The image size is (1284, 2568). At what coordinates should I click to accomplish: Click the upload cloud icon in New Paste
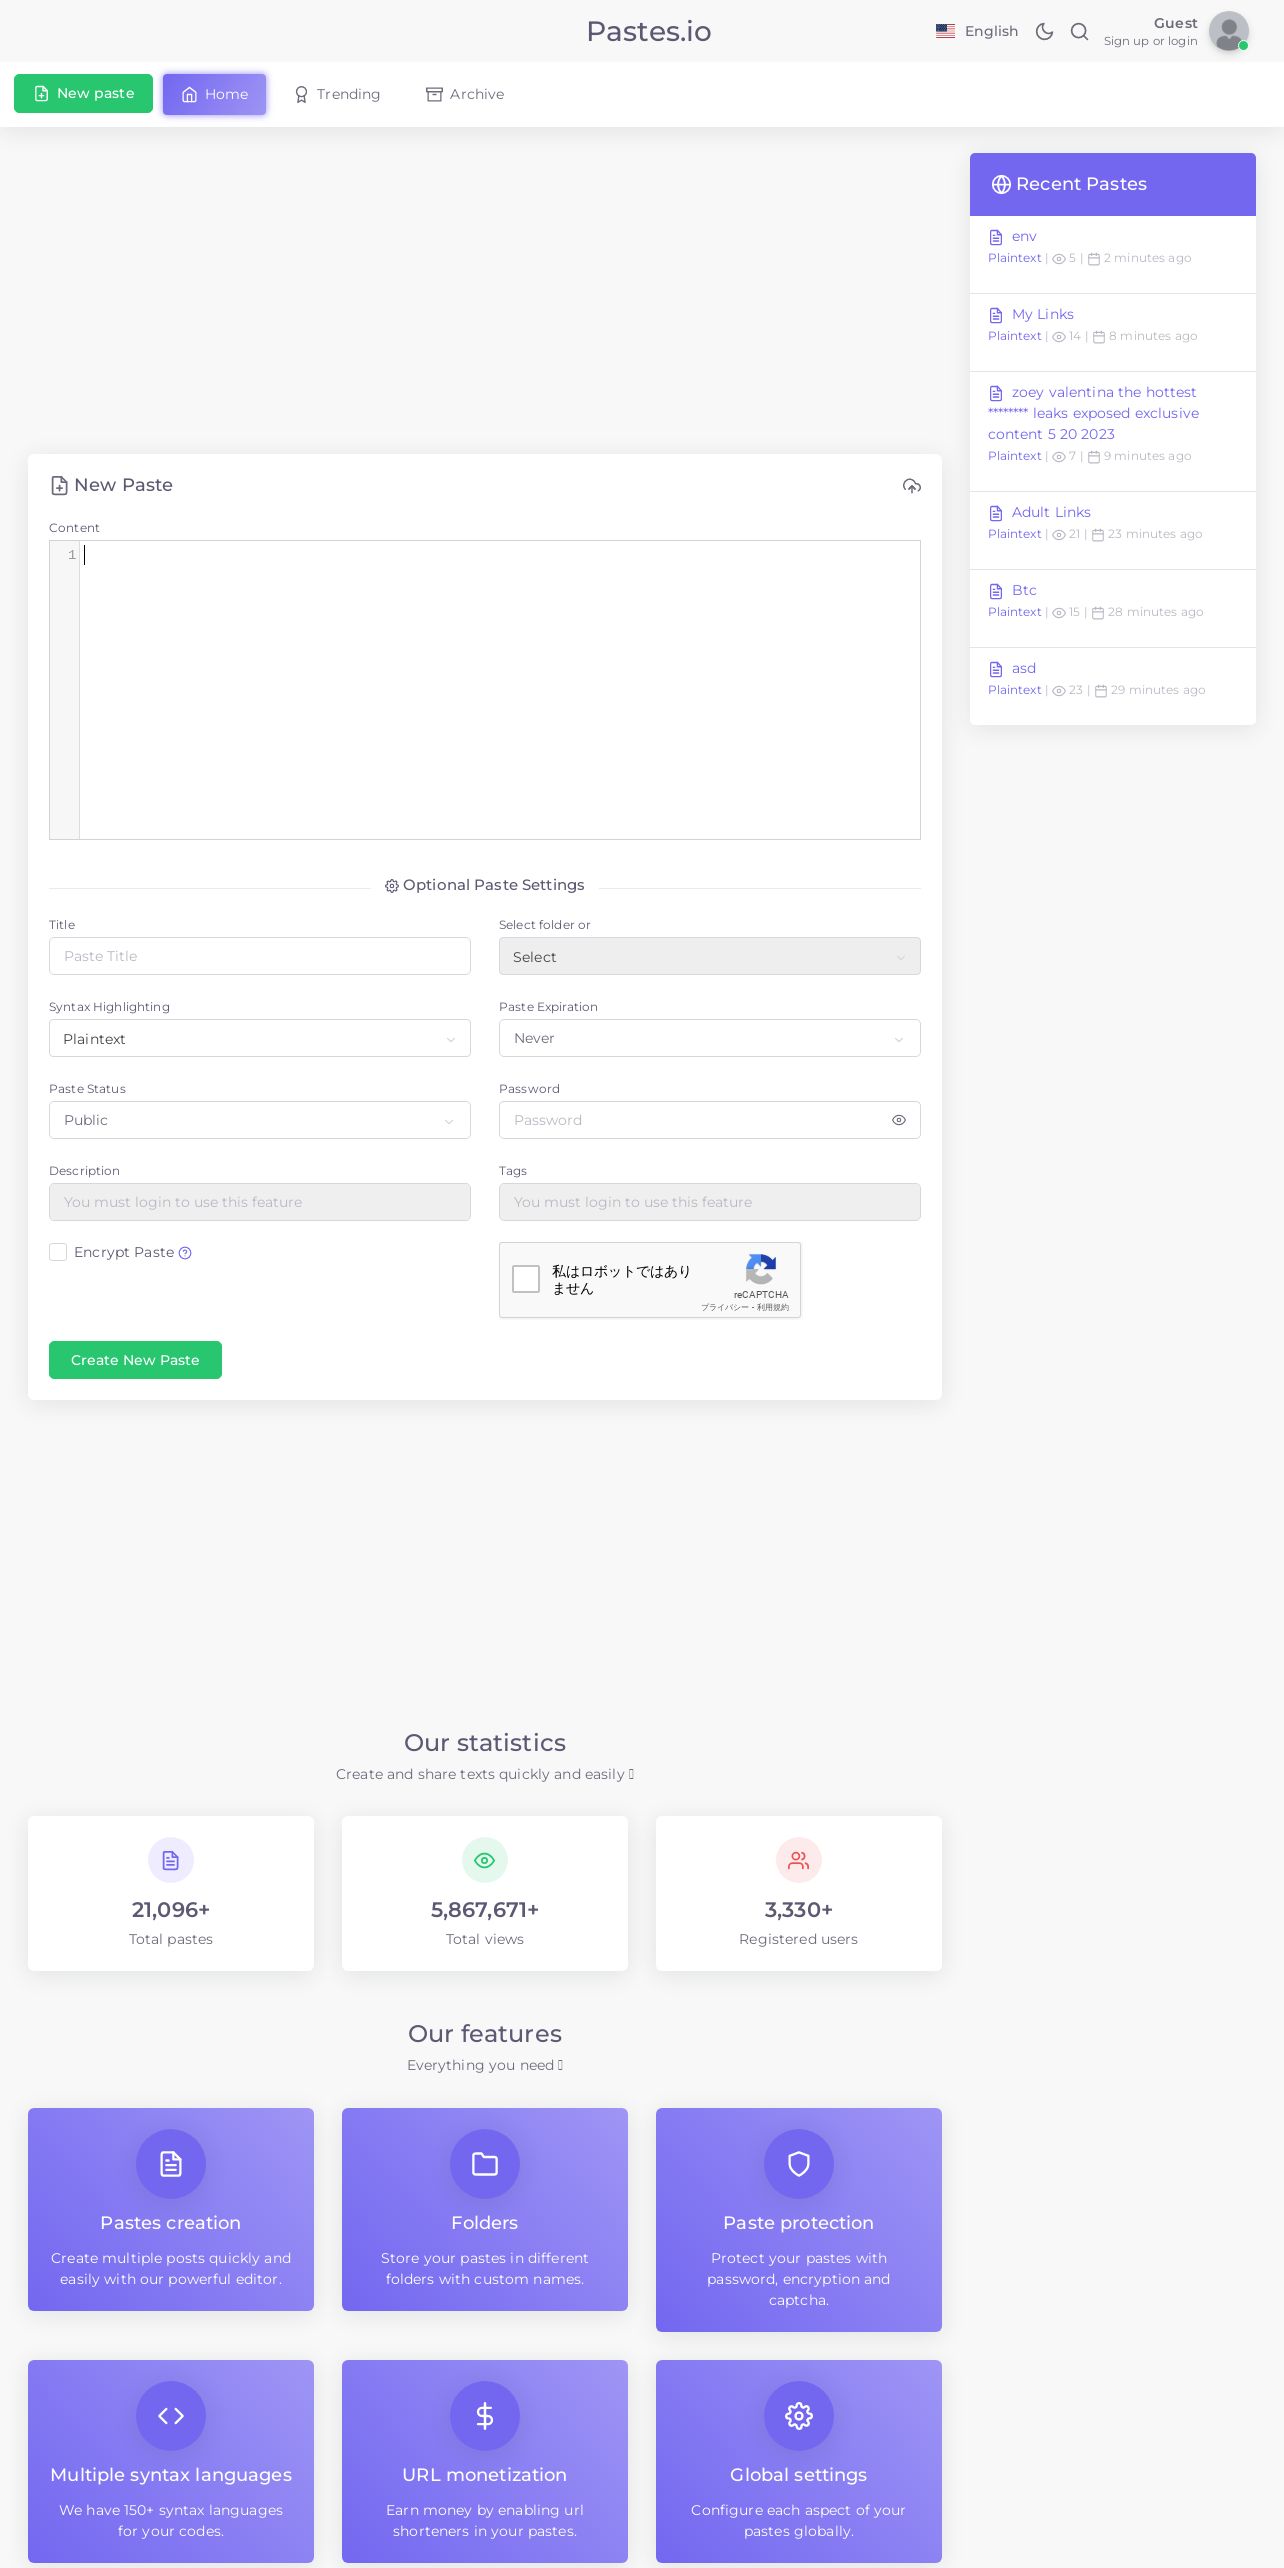click(x=912, y=486)
